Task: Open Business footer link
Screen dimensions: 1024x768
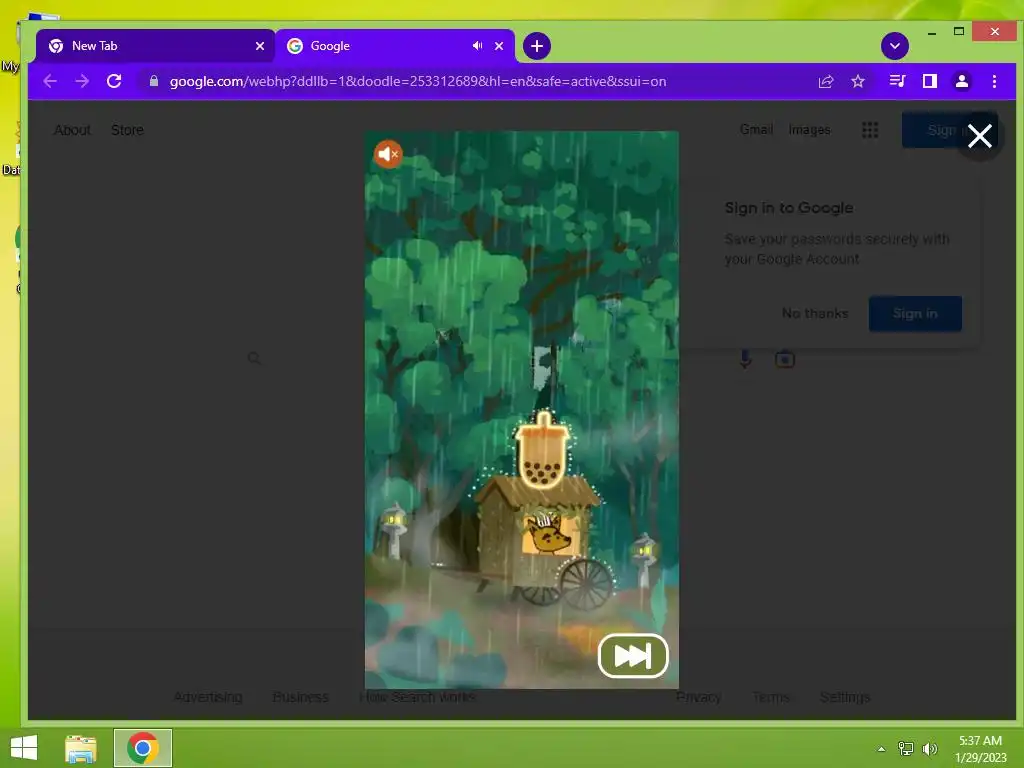Action: click(x=300, y=697)
